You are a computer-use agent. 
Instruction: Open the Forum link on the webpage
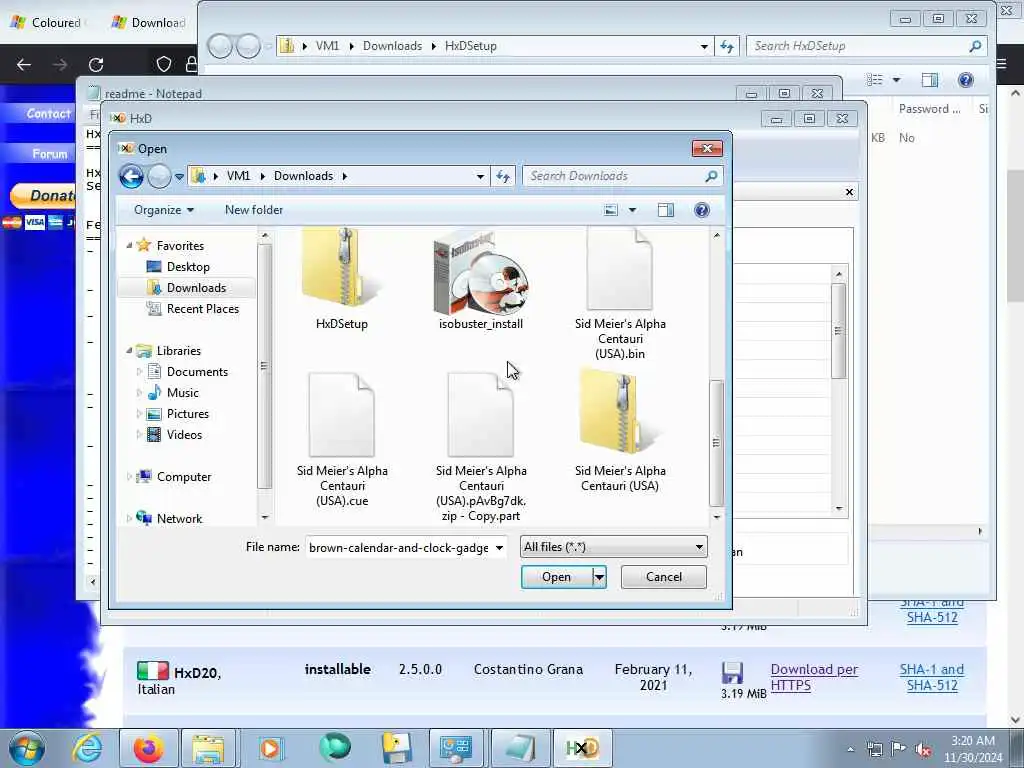[50, 154]
